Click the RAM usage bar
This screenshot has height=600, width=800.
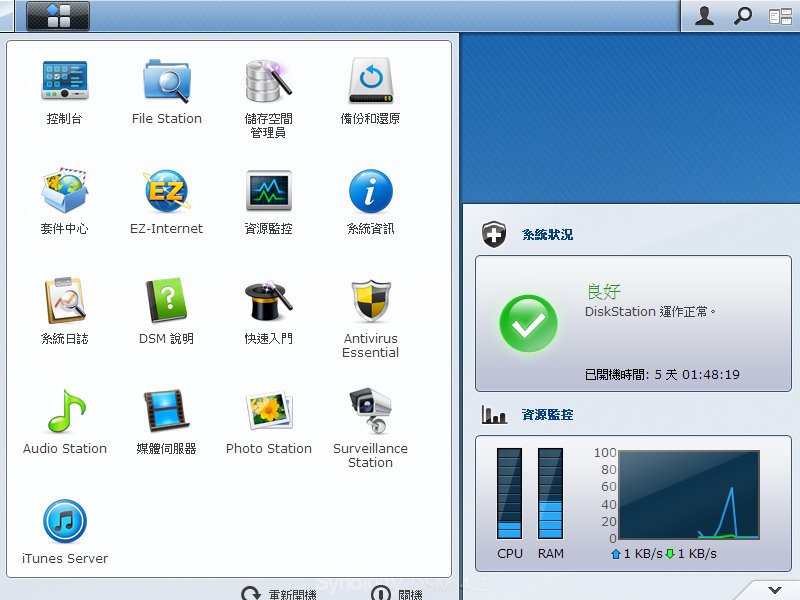point(551,493)
